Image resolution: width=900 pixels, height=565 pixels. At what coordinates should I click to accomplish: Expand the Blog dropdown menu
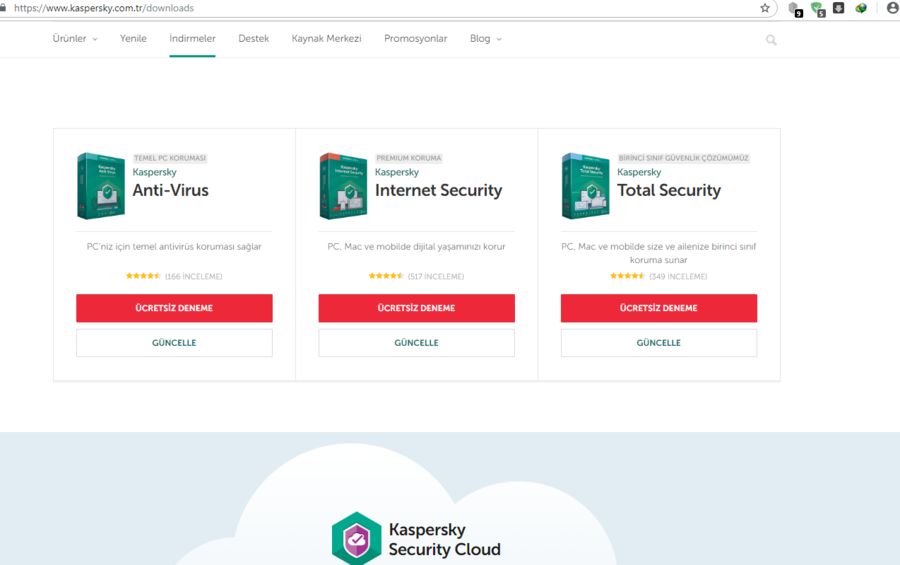point(486,38)
